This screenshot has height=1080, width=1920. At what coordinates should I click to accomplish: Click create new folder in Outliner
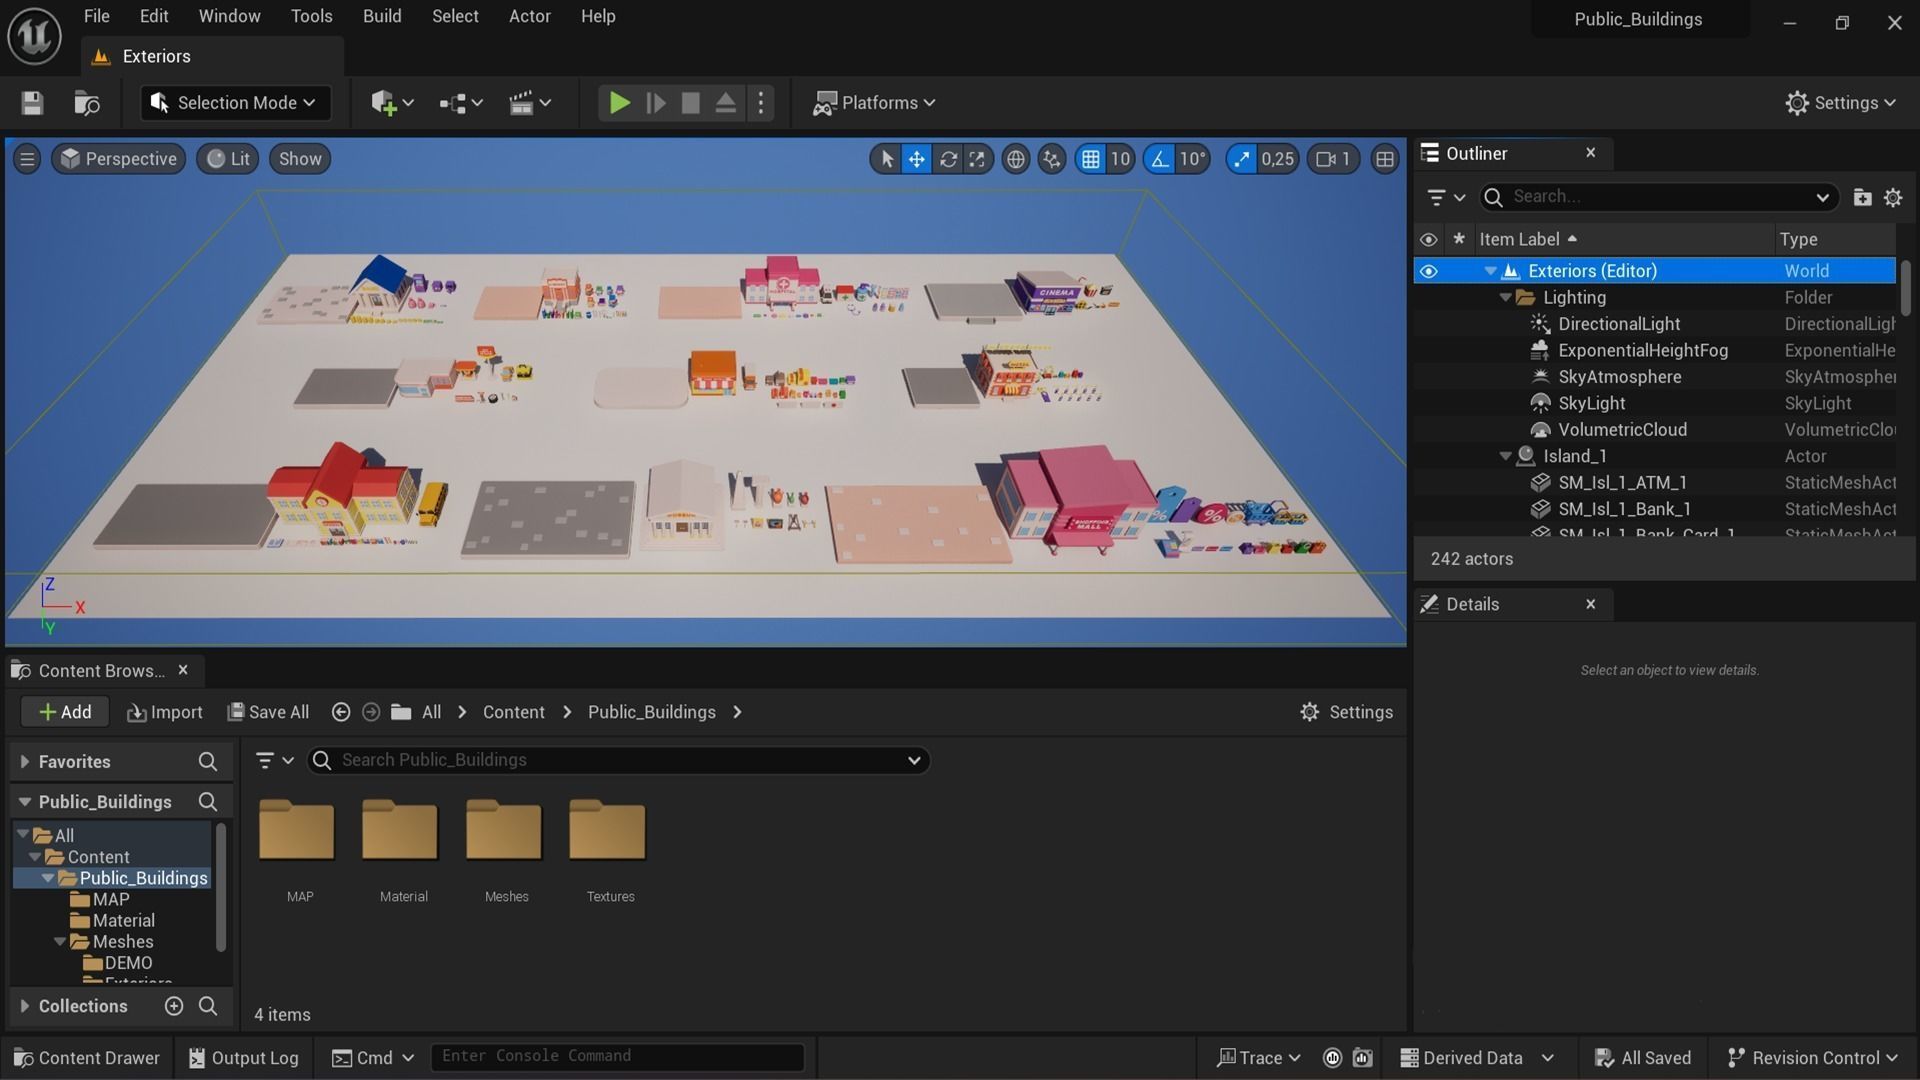point(1861,197)
